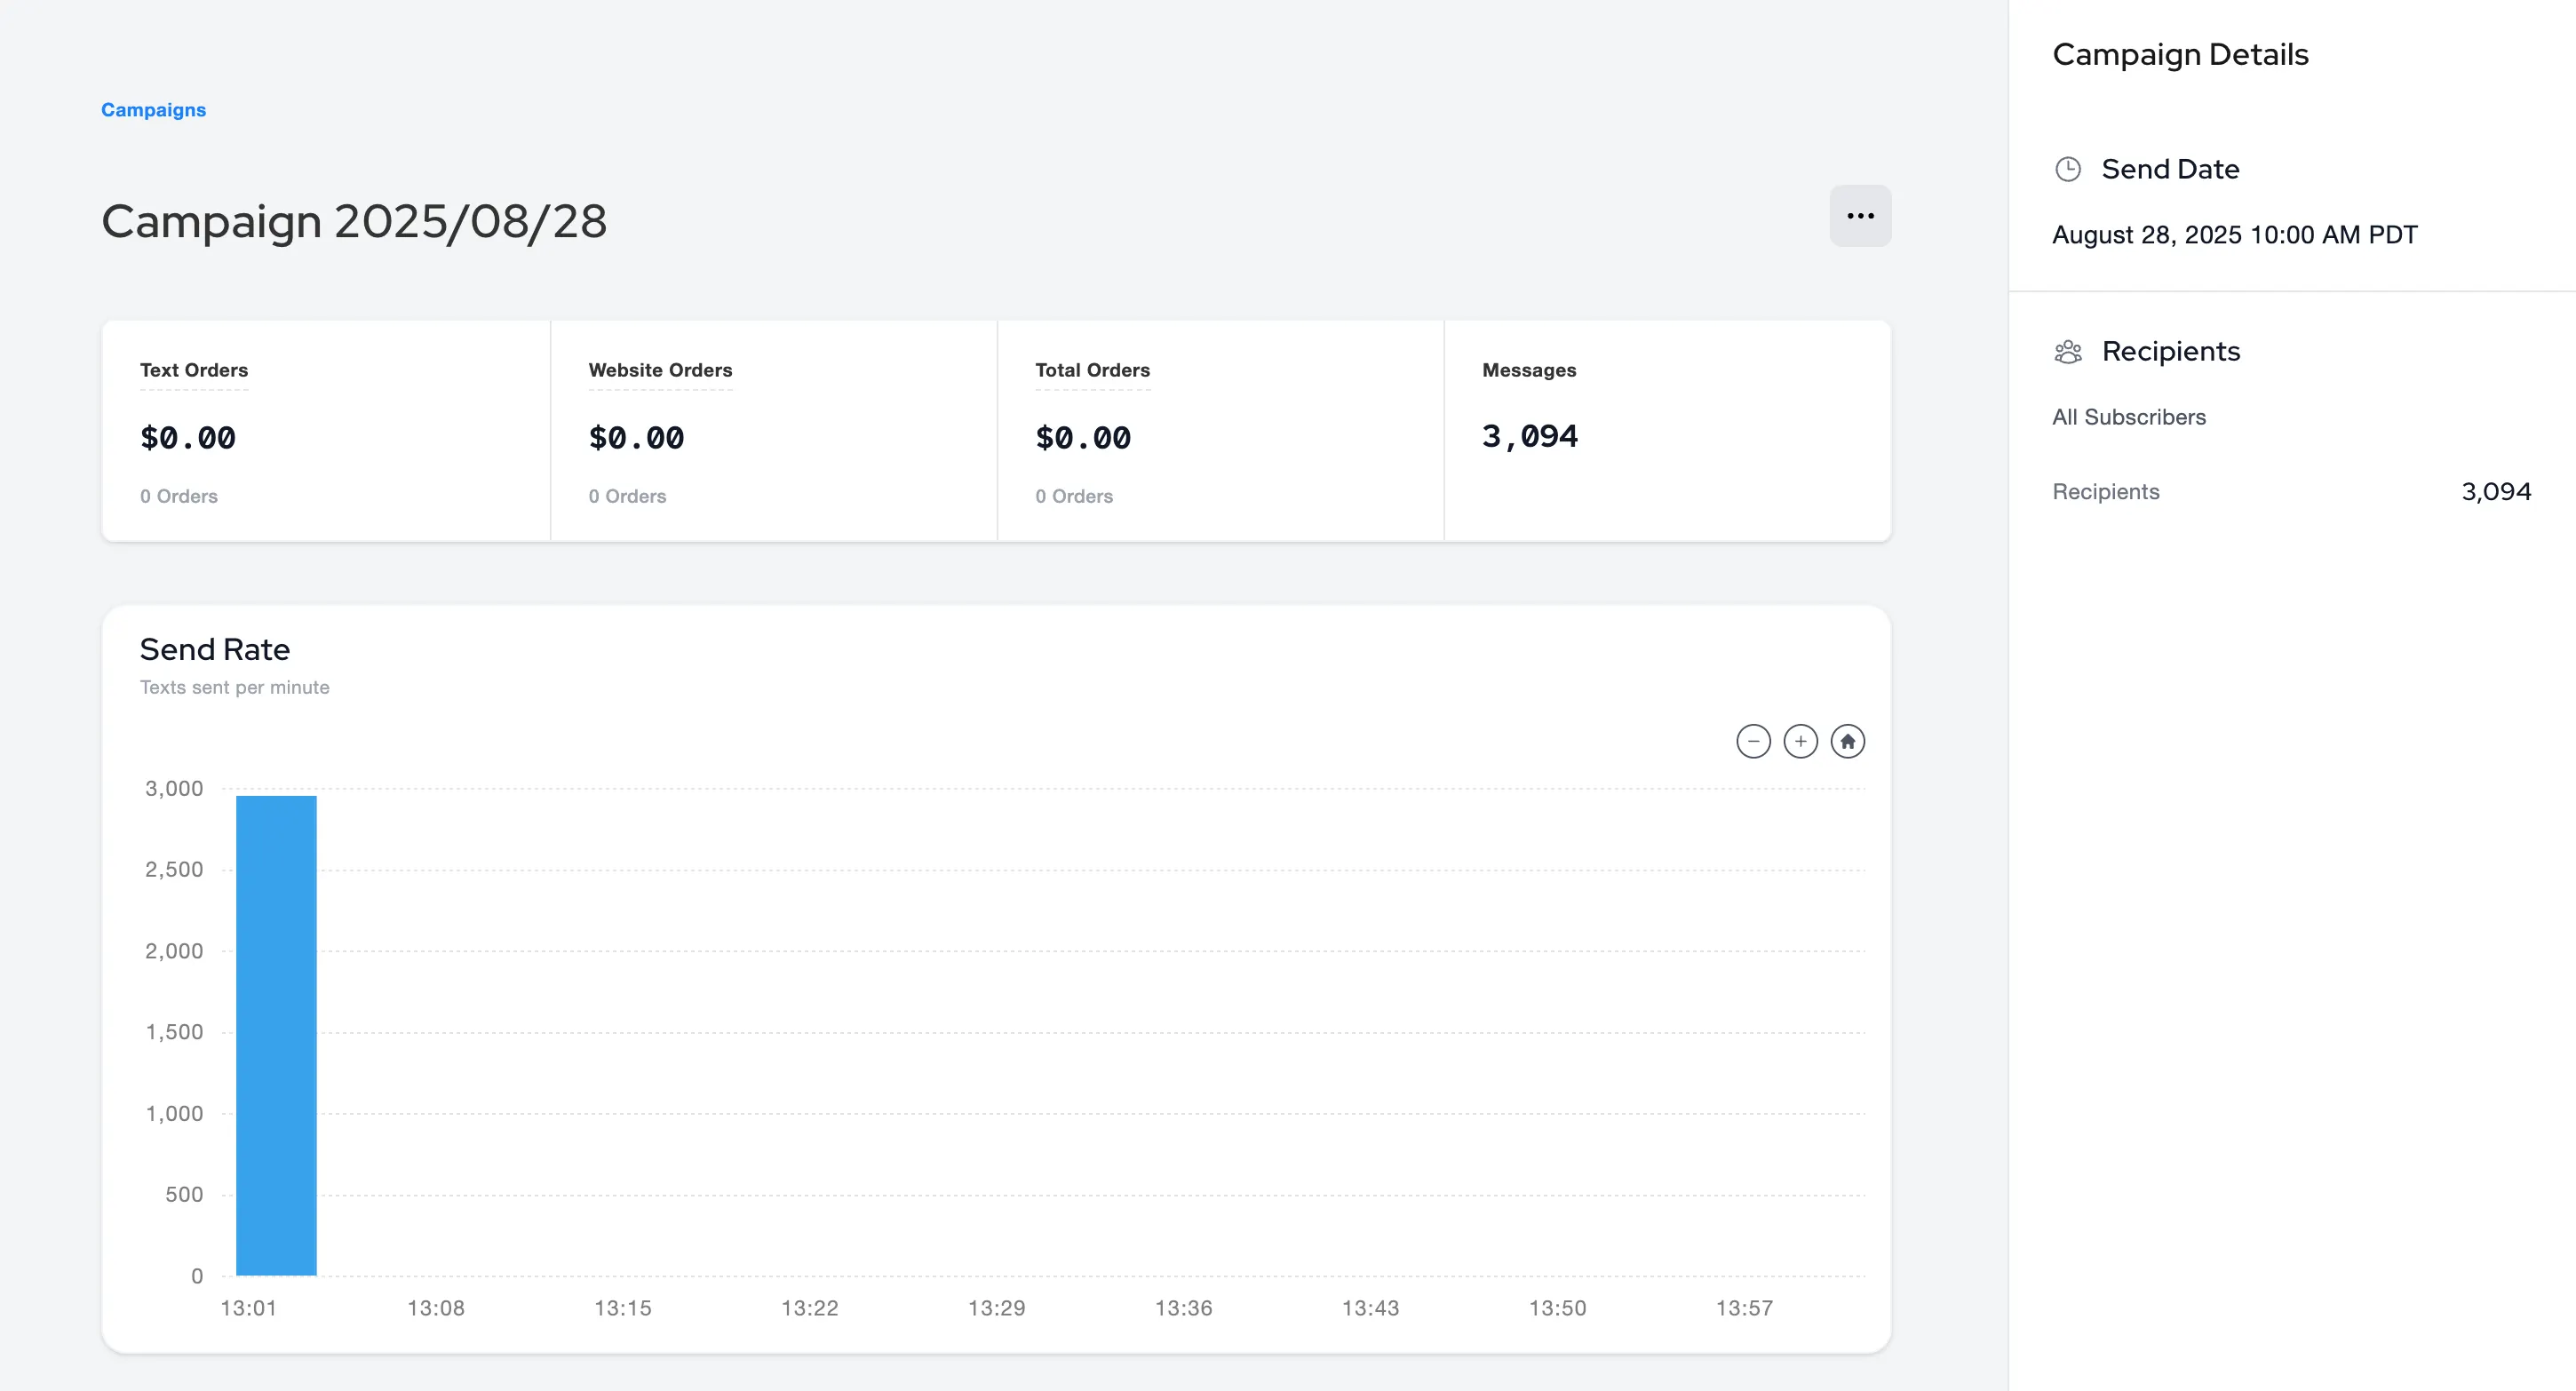
Task: Click the Campaign 2025/08/28 title
Action: coord(354,221)
